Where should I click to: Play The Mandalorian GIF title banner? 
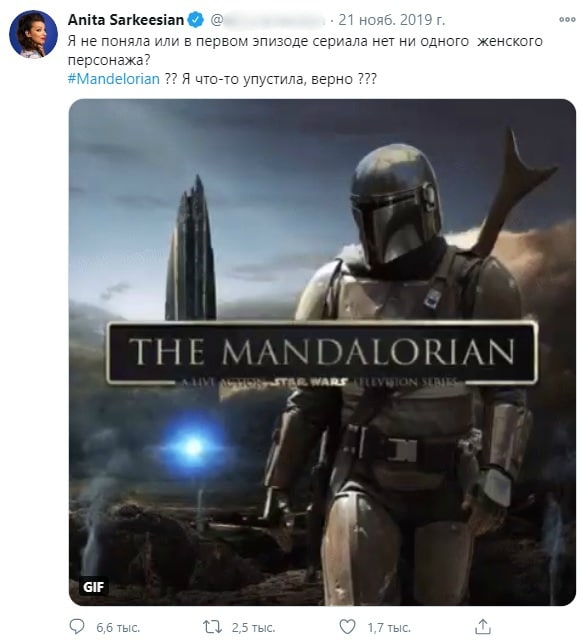tap(322, 353)
